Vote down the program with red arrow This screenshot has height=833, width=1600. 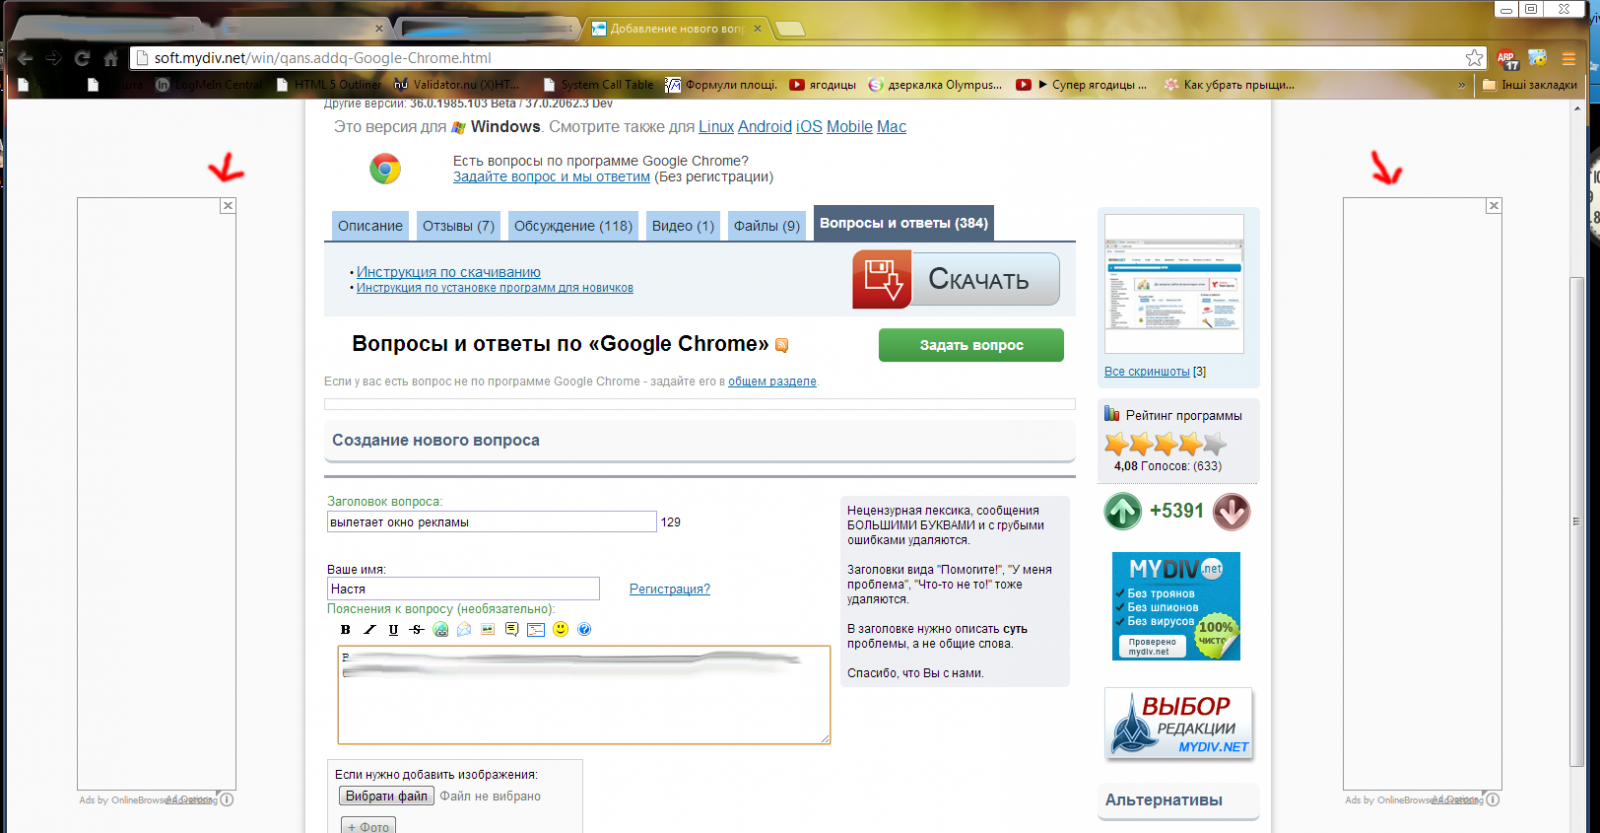[x=1232, y=512]
